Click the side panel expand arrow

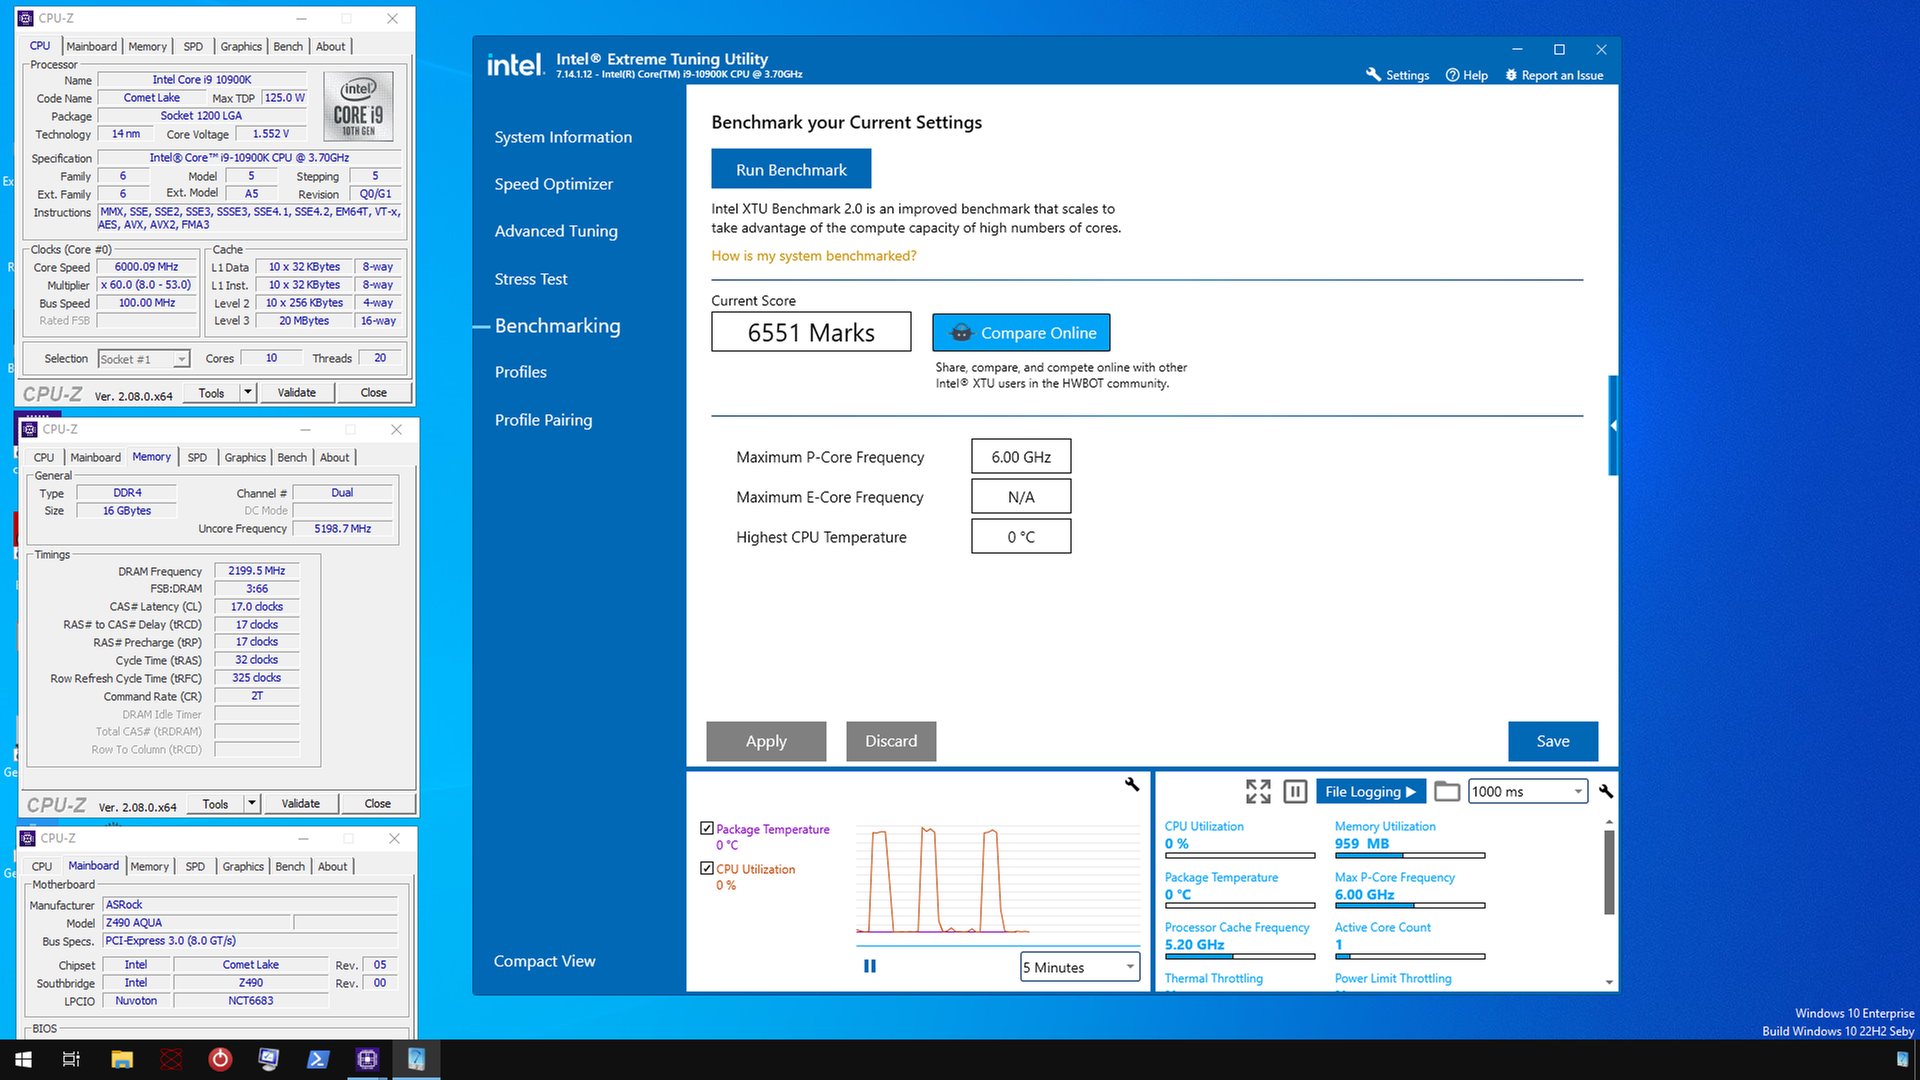tap(1613, 425)
